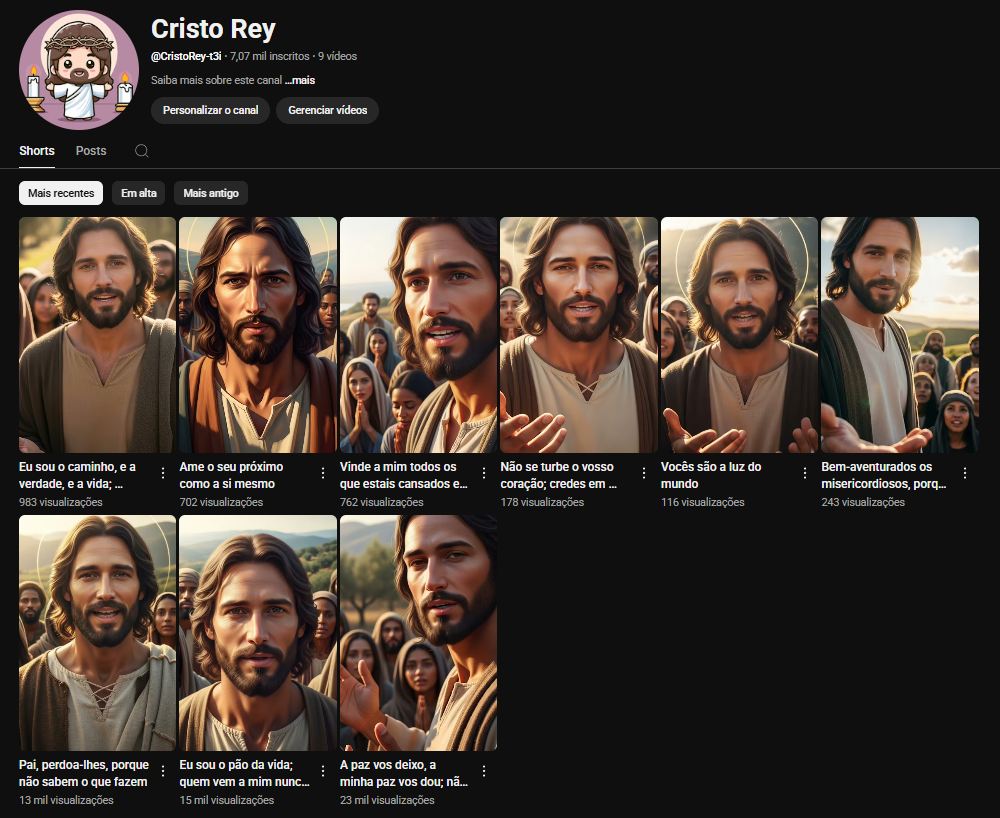The height and width of the screenshot is (818, 1000).
Task: Click the title "Bem-aventurados os misericordiosos"
Action: click(884, 475)
